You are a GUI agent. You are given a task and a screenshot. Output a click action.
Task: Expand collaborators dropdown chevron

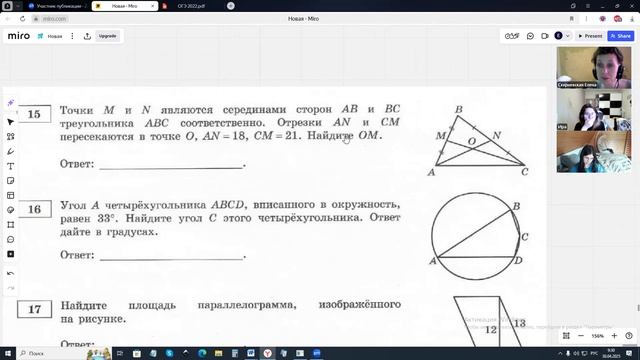coord(567,36)
